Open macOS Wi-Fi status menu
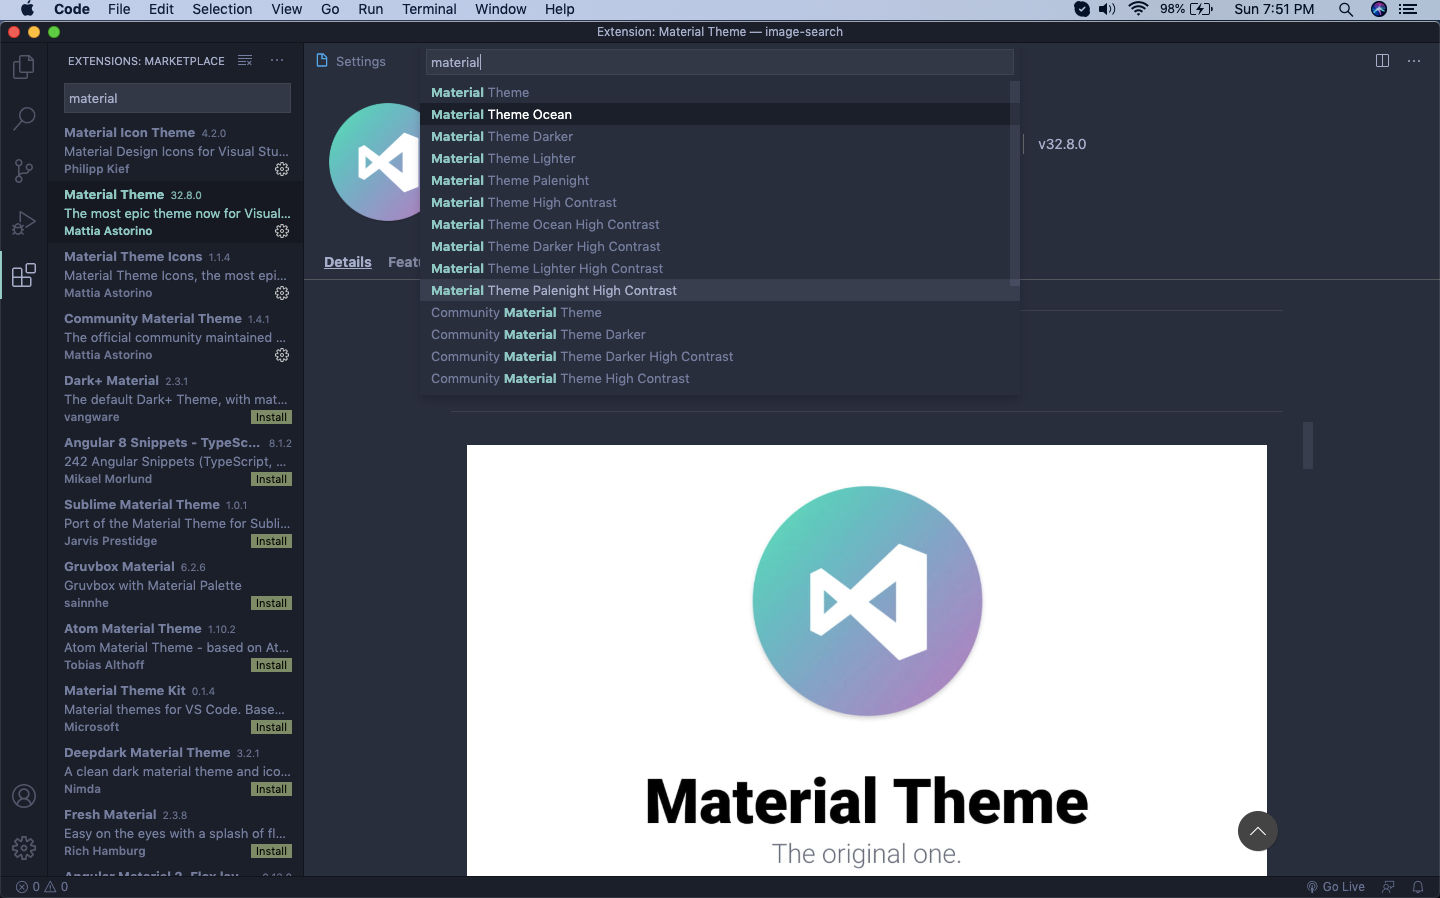Viewport: 1440px width, 898px height. [x=1138, y=9]
